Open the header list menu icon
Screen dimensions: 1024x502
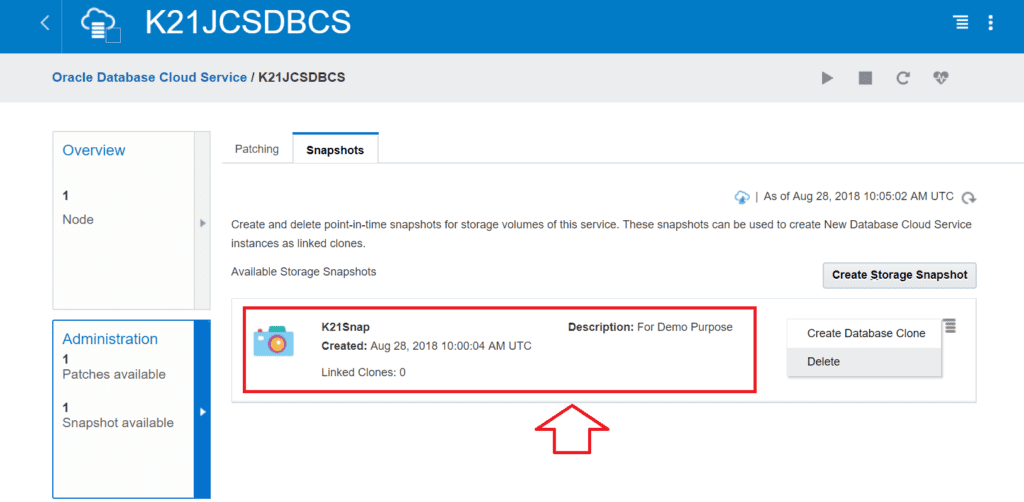pos(961,23)
